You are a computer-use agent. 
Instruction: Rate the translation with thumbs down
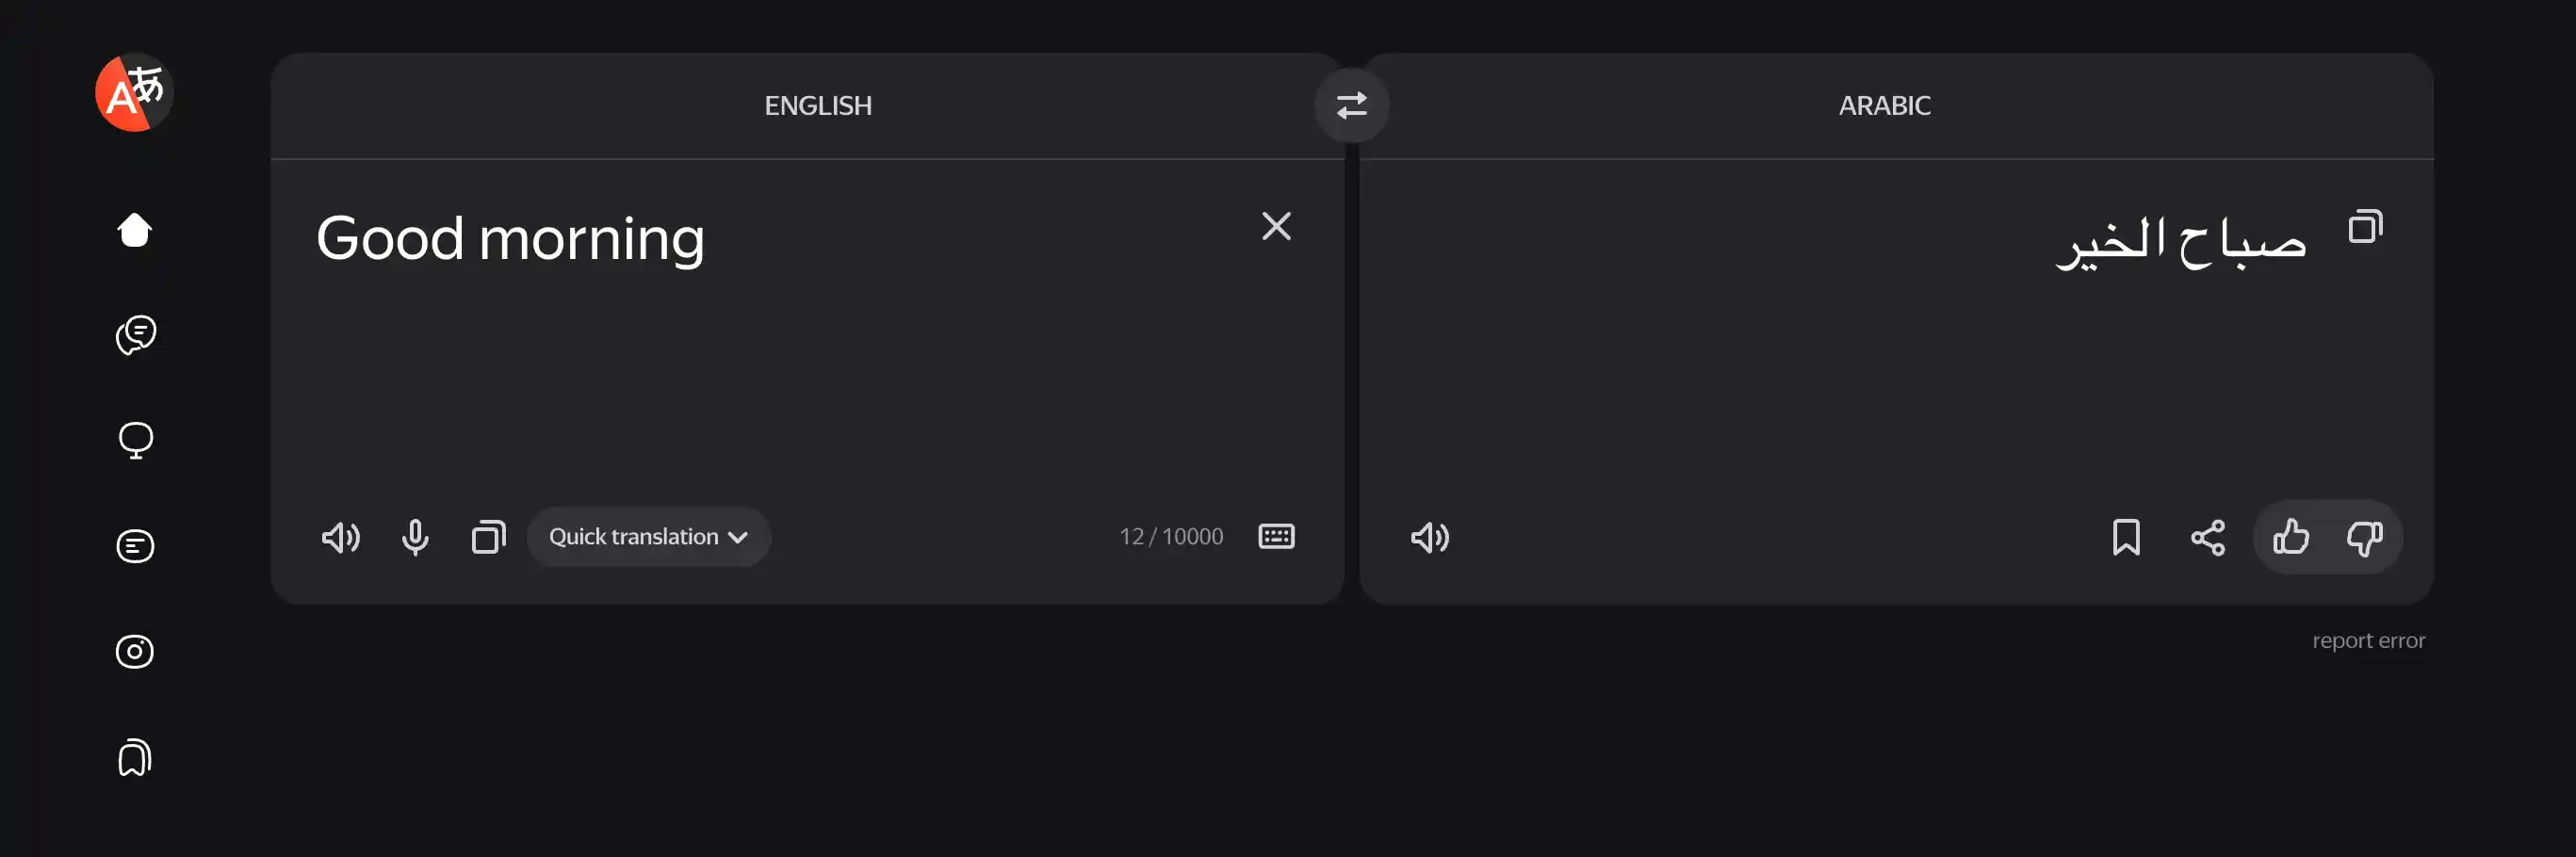2364,537
